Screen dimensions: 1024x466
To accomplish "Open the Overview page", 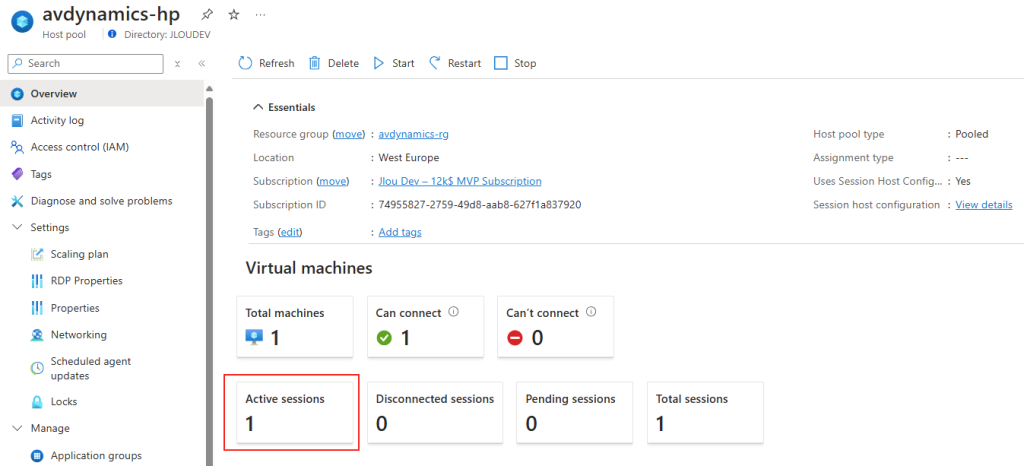I will pos(102,93).
